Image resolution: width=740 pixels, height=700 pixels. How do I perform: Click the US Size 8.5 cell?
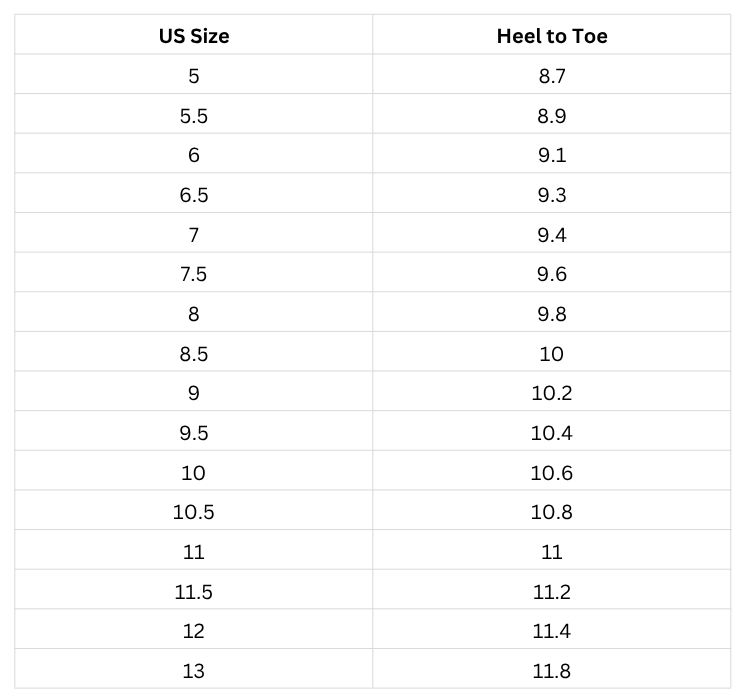click(x=194, y=354)
